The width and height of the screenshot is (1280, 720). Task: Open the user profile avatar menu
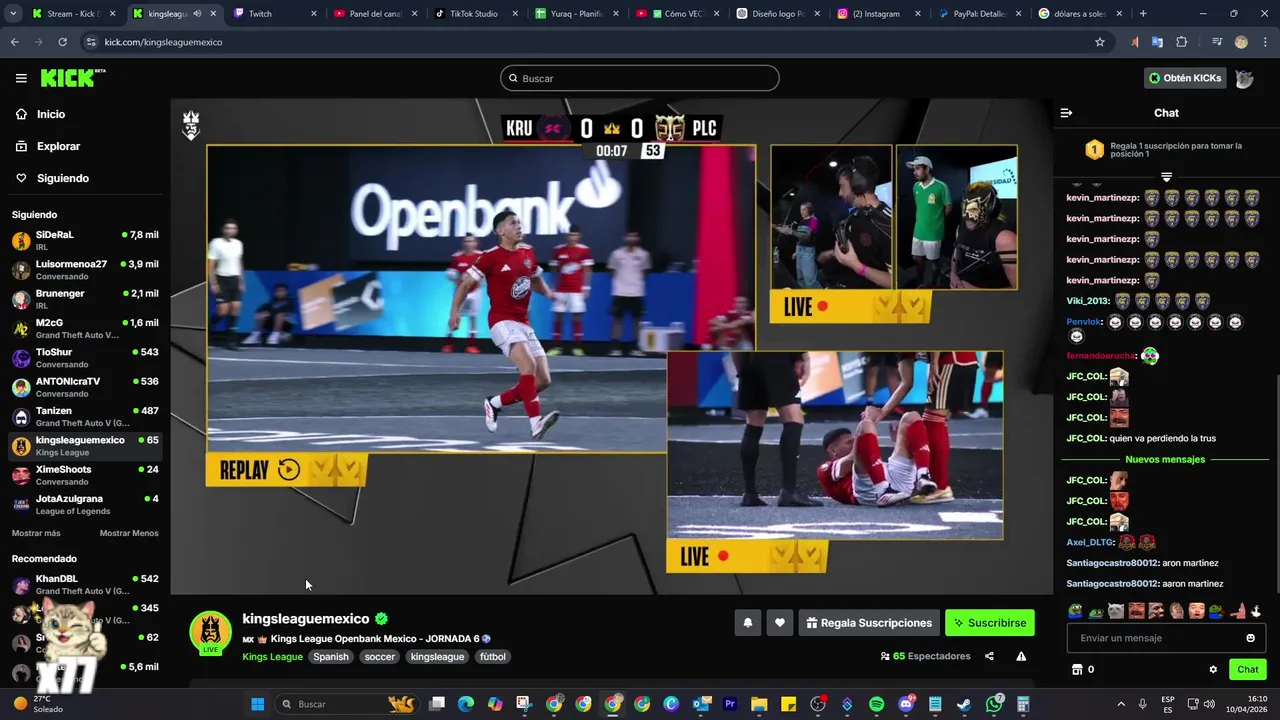coord(1244,78)
